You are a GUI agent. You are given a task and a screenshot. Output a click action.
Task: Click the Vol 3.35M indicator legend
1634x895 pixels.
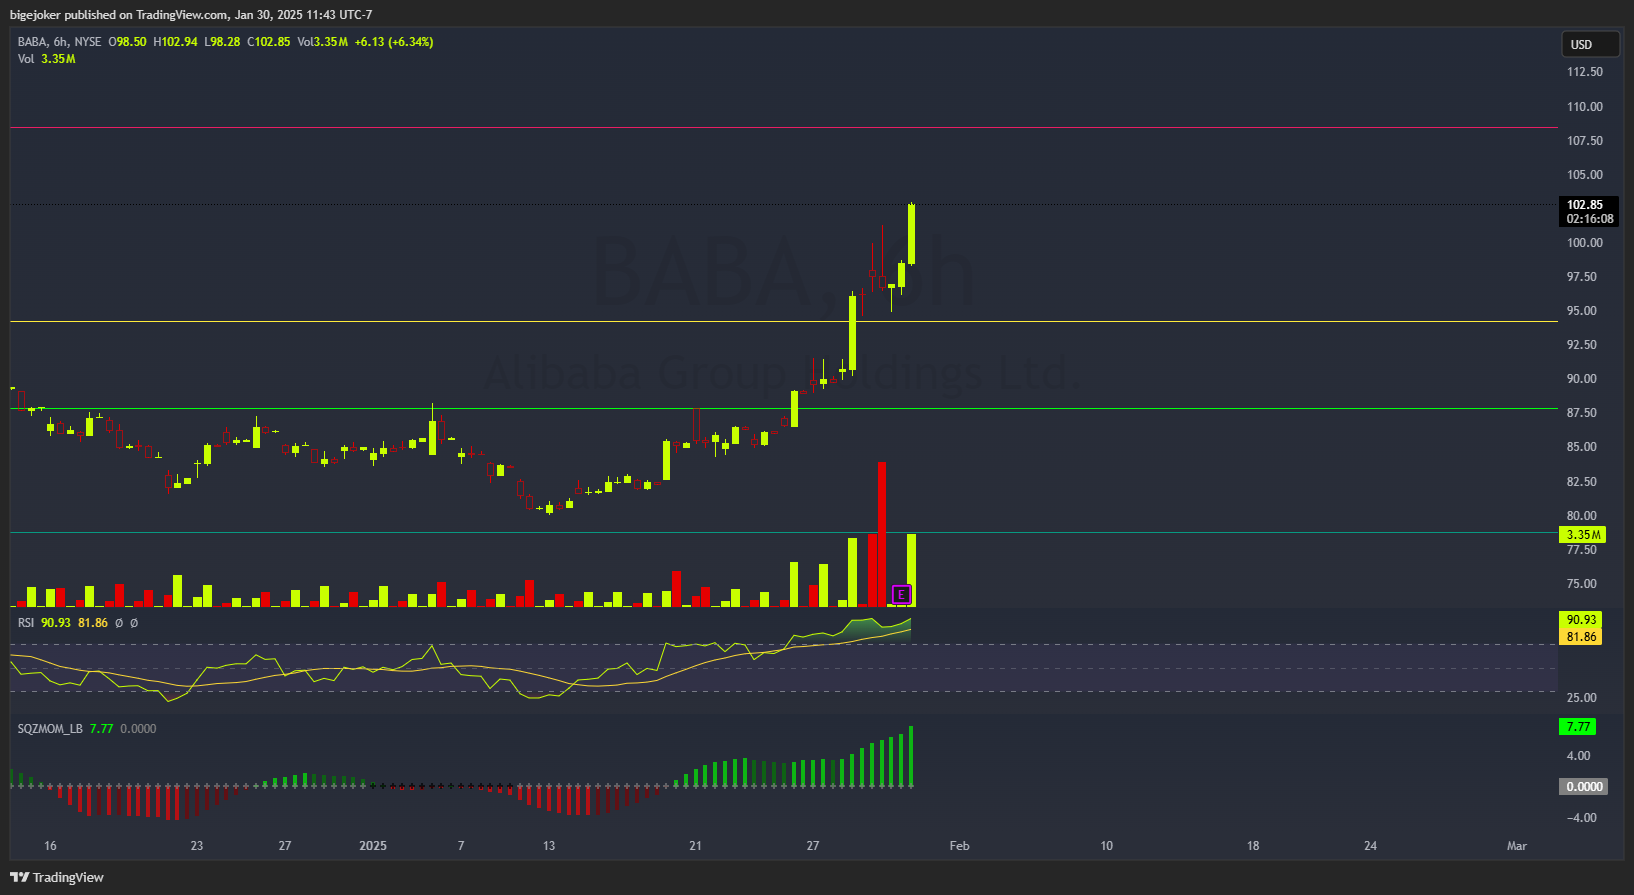pyautogui.click(x=46, y=59)
